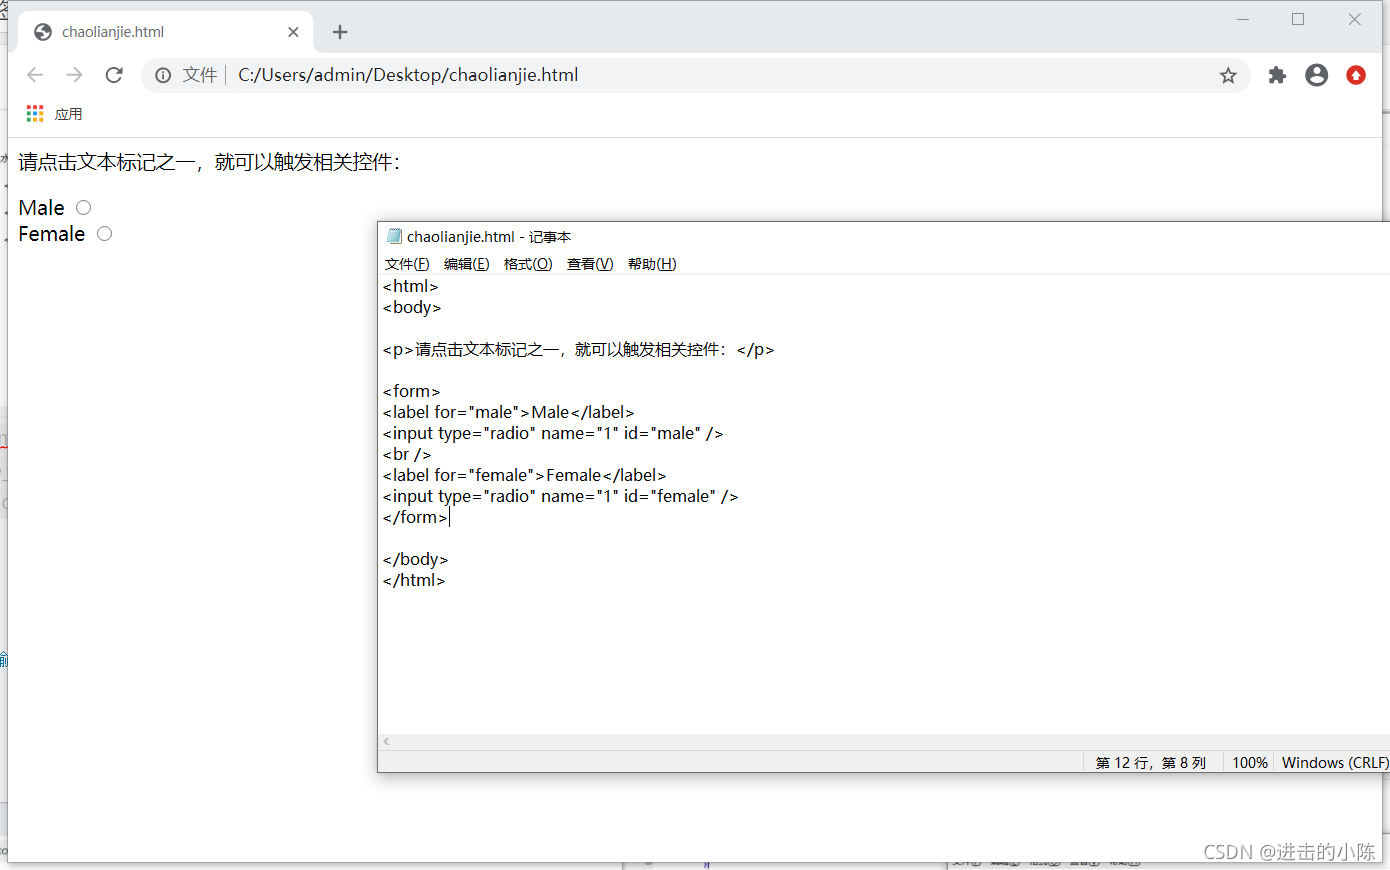Open Notepad's 文件(F) menu
The height and width of the screenshot is (870, 1390).
tap(407, 264)
